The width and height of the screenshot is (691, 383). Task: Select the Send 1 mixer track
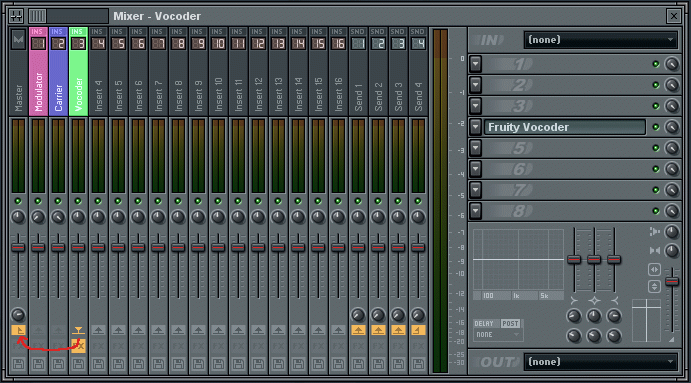[x=358, y=71]
